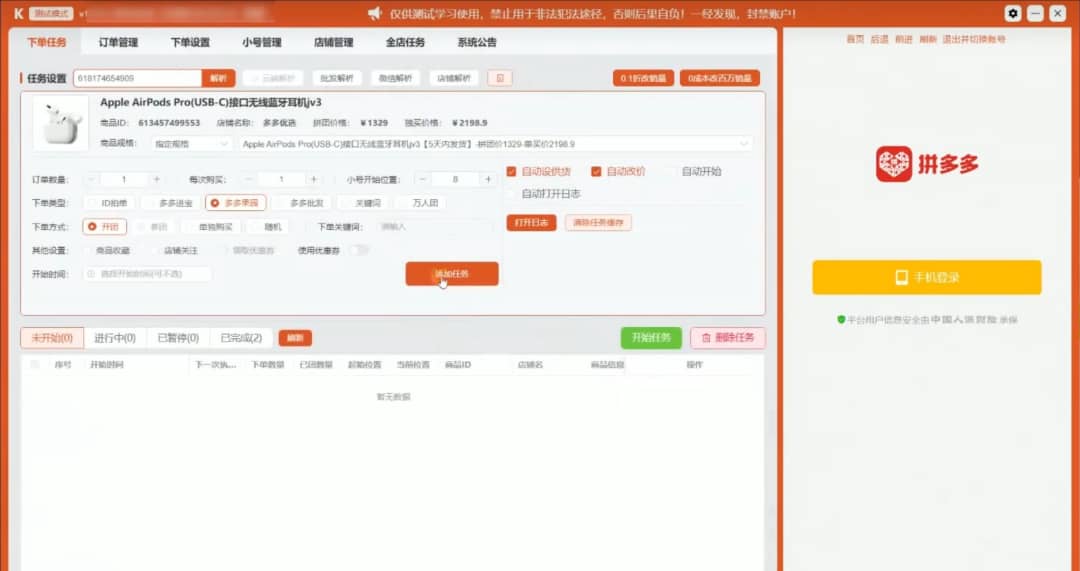Minimize the application window

coord(1035,14)
